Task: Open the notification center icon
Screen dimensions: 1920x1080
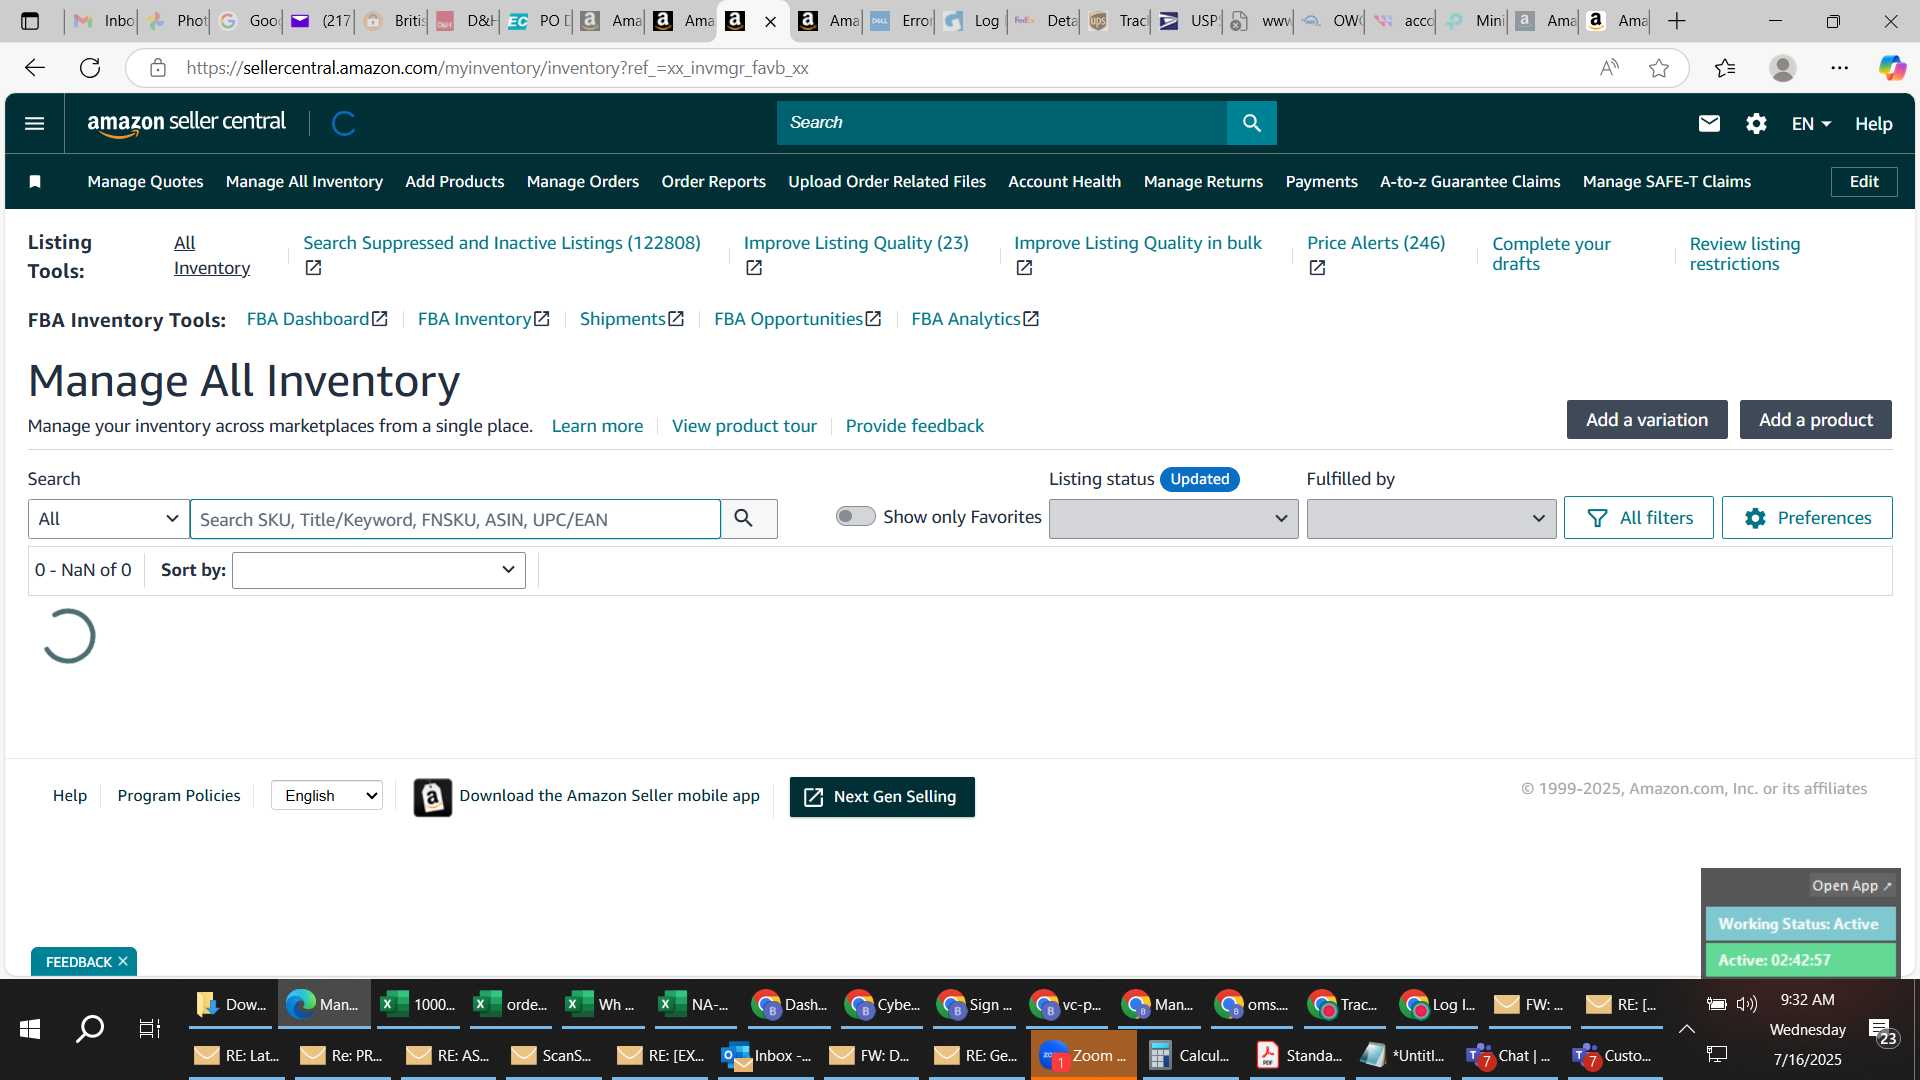Action: coord(1883,1031)
